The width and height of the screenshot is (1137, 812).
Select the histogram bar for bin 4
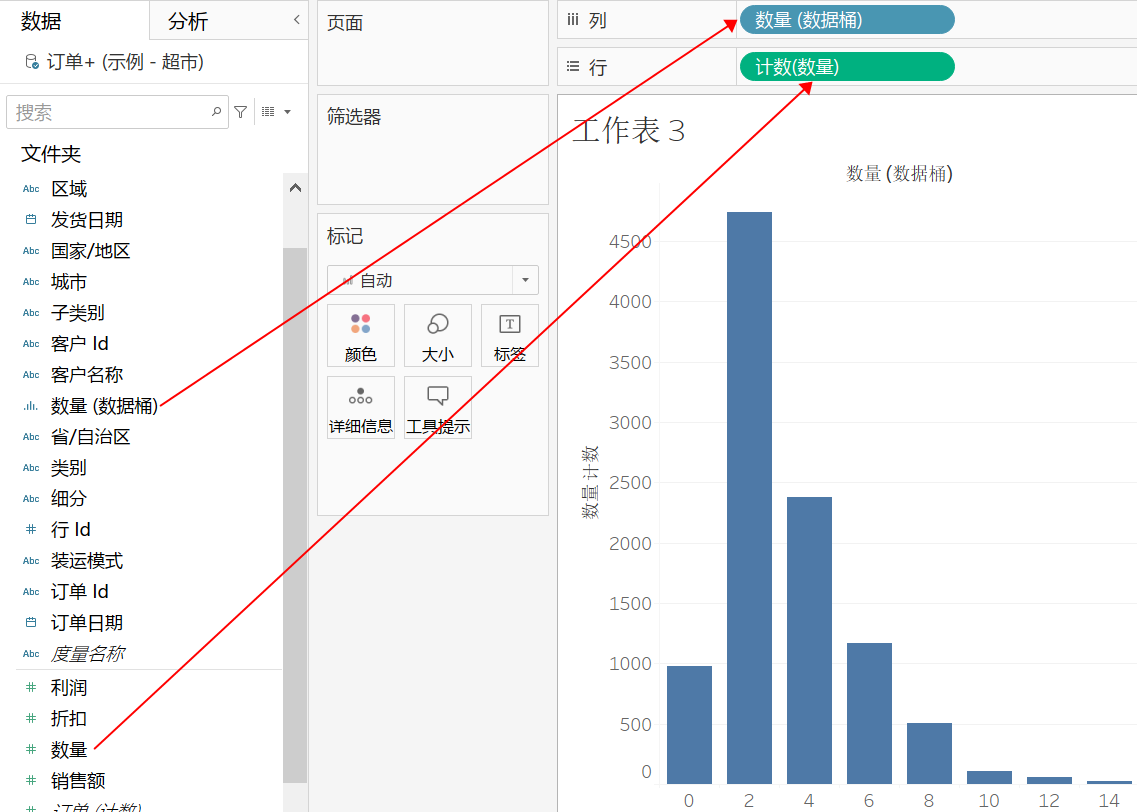coord(809,640)
